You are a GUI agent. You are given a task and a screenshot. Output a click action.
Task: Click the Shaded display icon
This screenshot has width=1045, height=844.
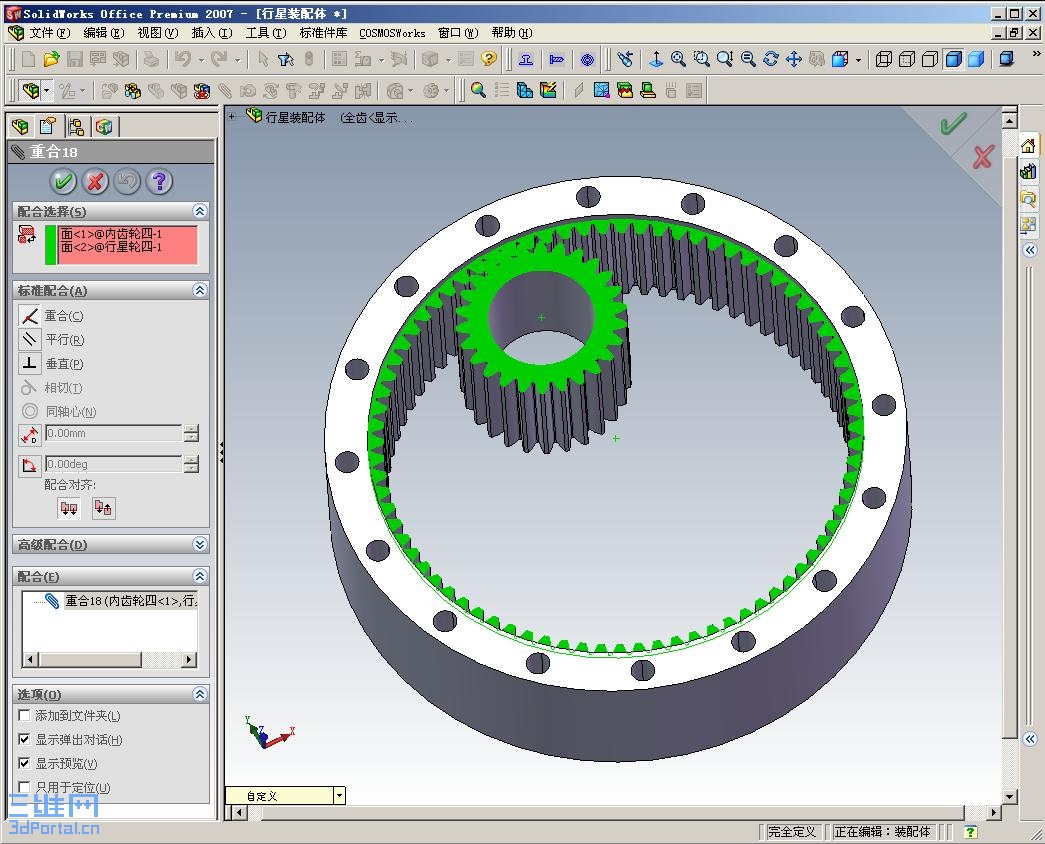point(976,59)
